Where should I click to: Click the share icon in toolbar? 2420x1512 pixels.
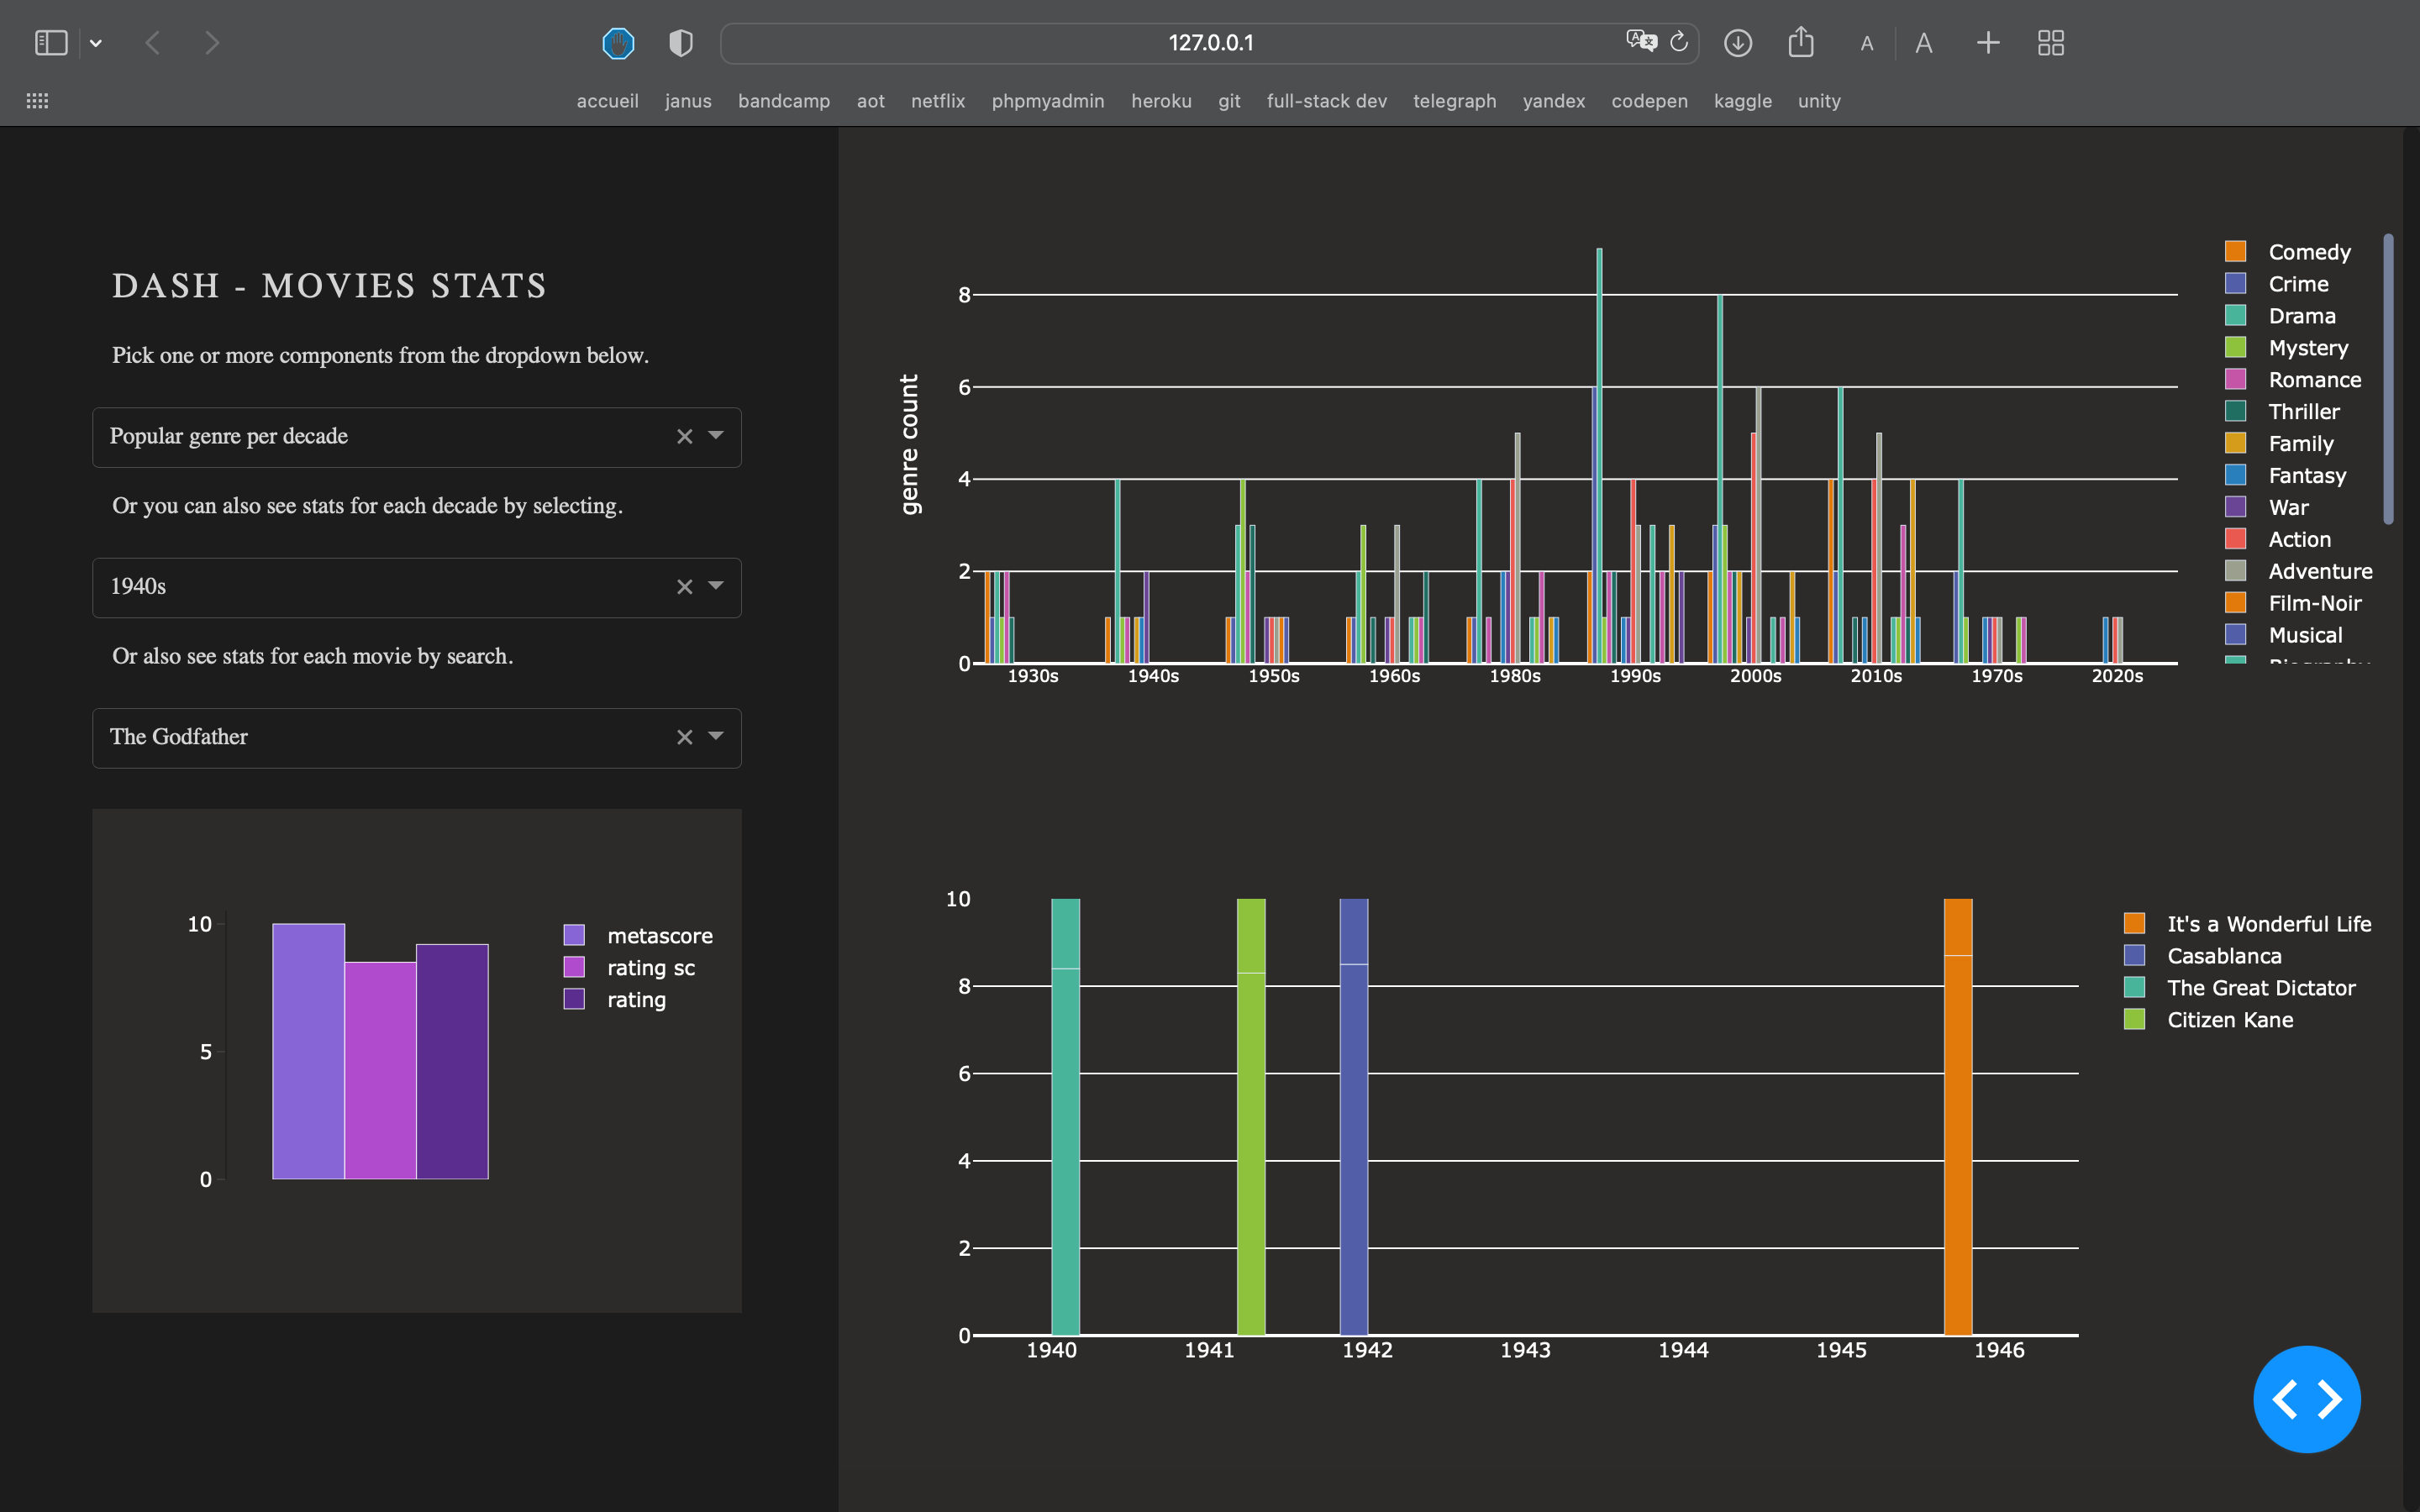pos(1801,42)
